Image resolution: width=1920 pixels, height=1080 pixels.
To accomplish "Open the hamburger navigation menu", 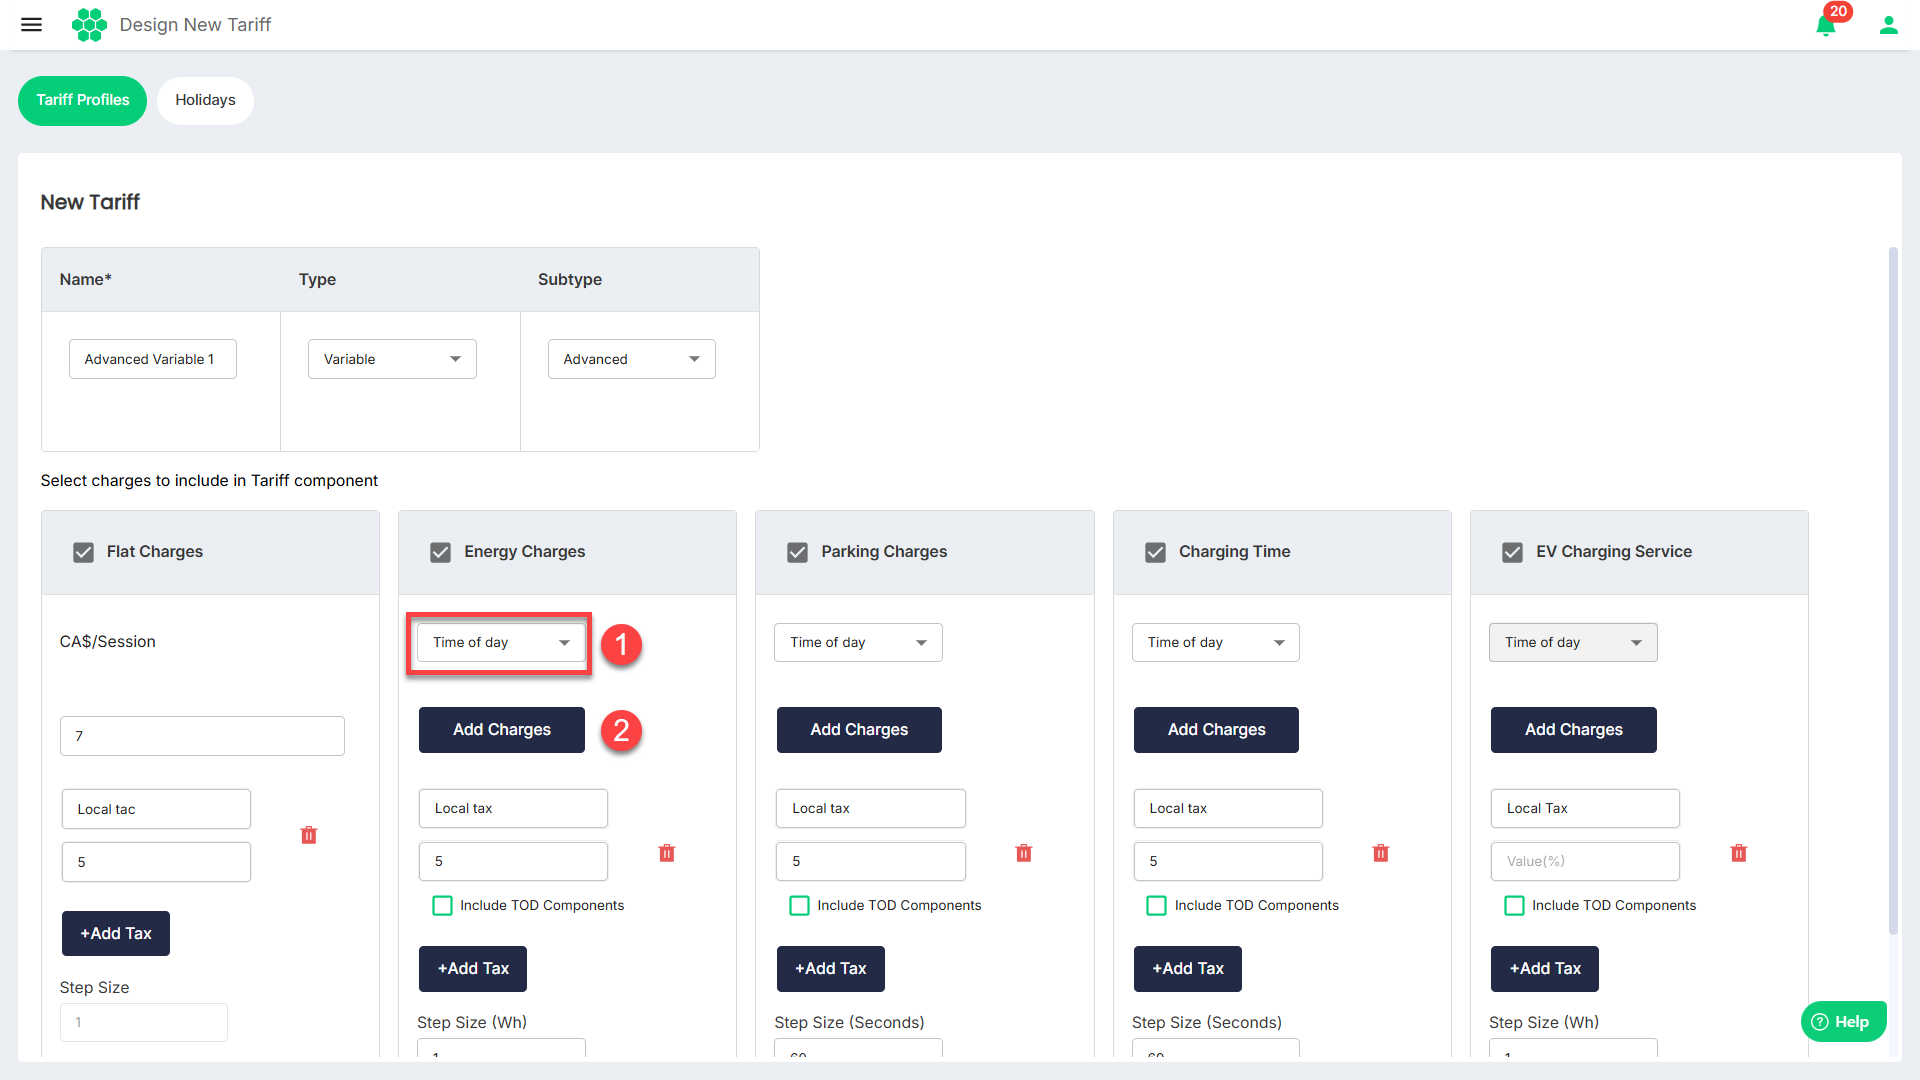I will [x=31, y=24].
